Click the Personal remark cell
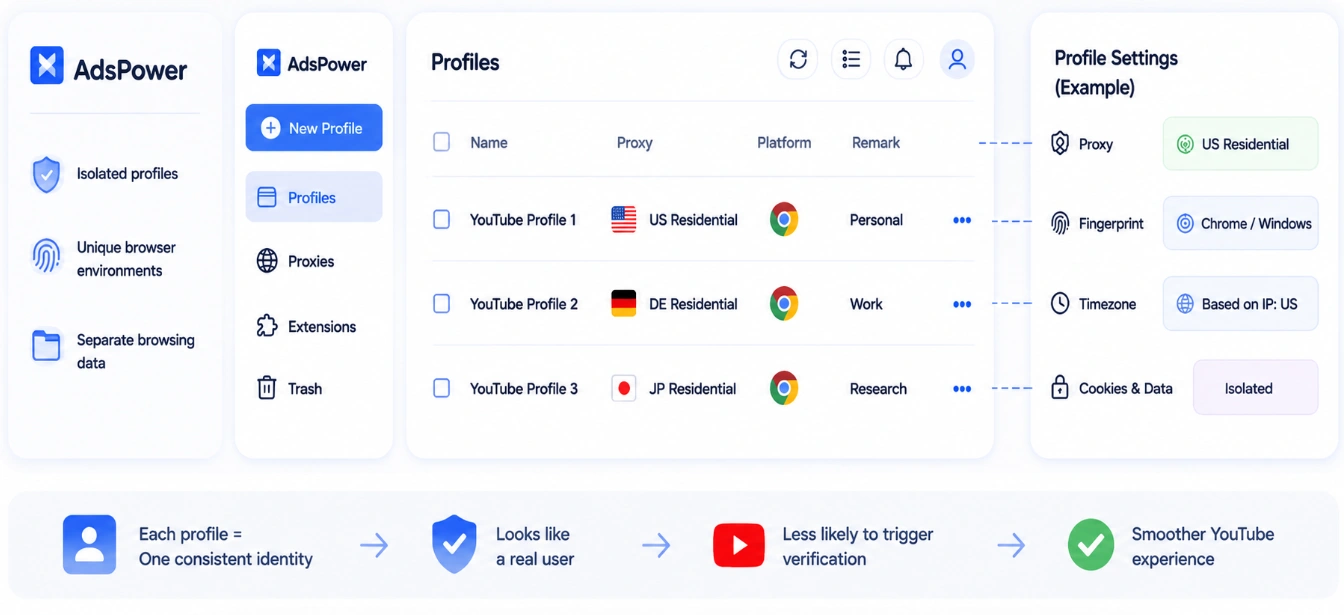Viewport: 1344px width, 615px height. click(x=876, y=220)
